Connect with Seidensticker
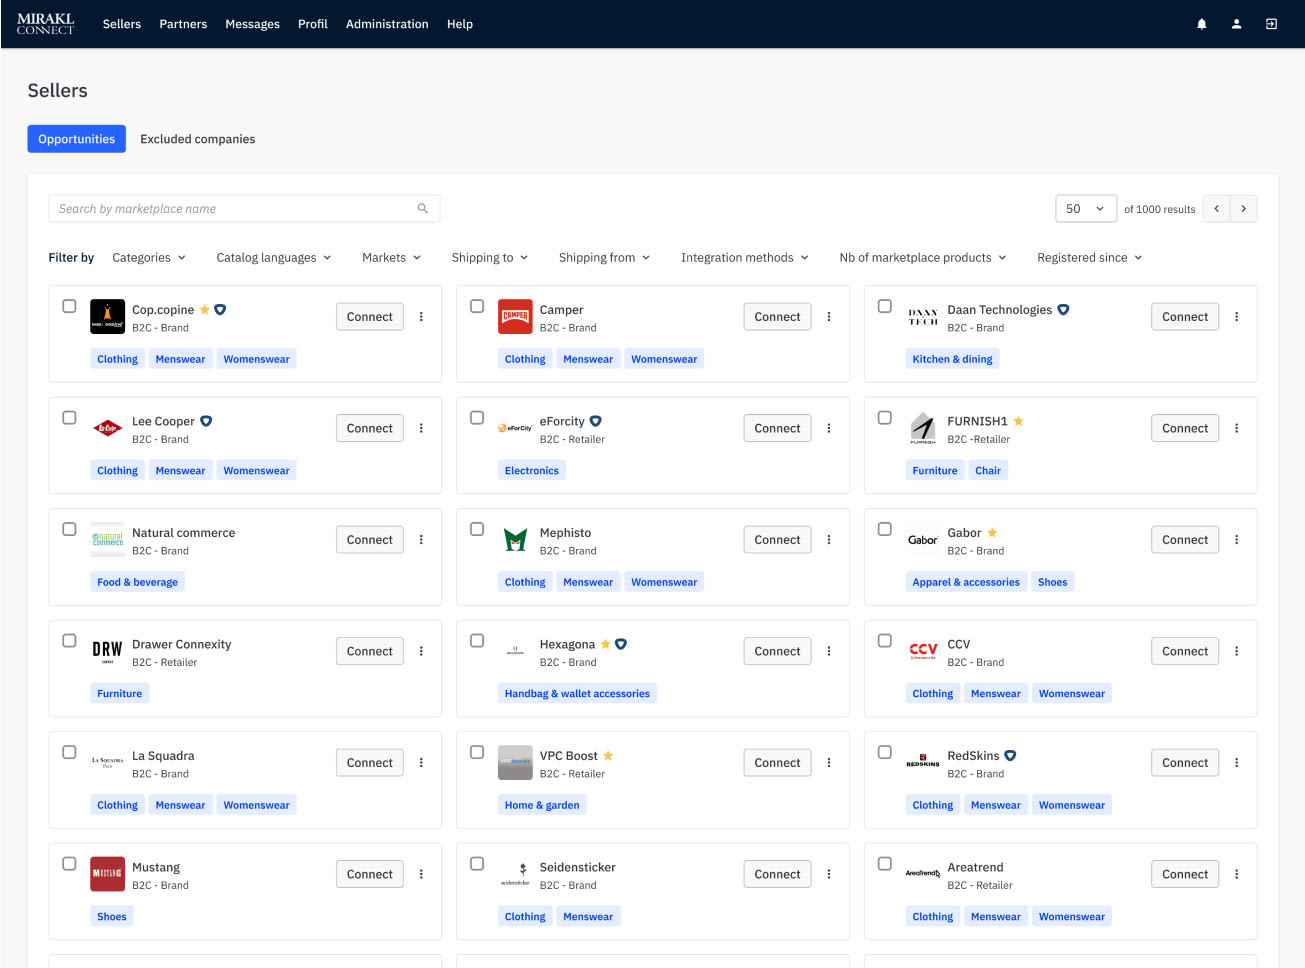The width and height of the screenshot is (1305, 968). click(778, 874)
